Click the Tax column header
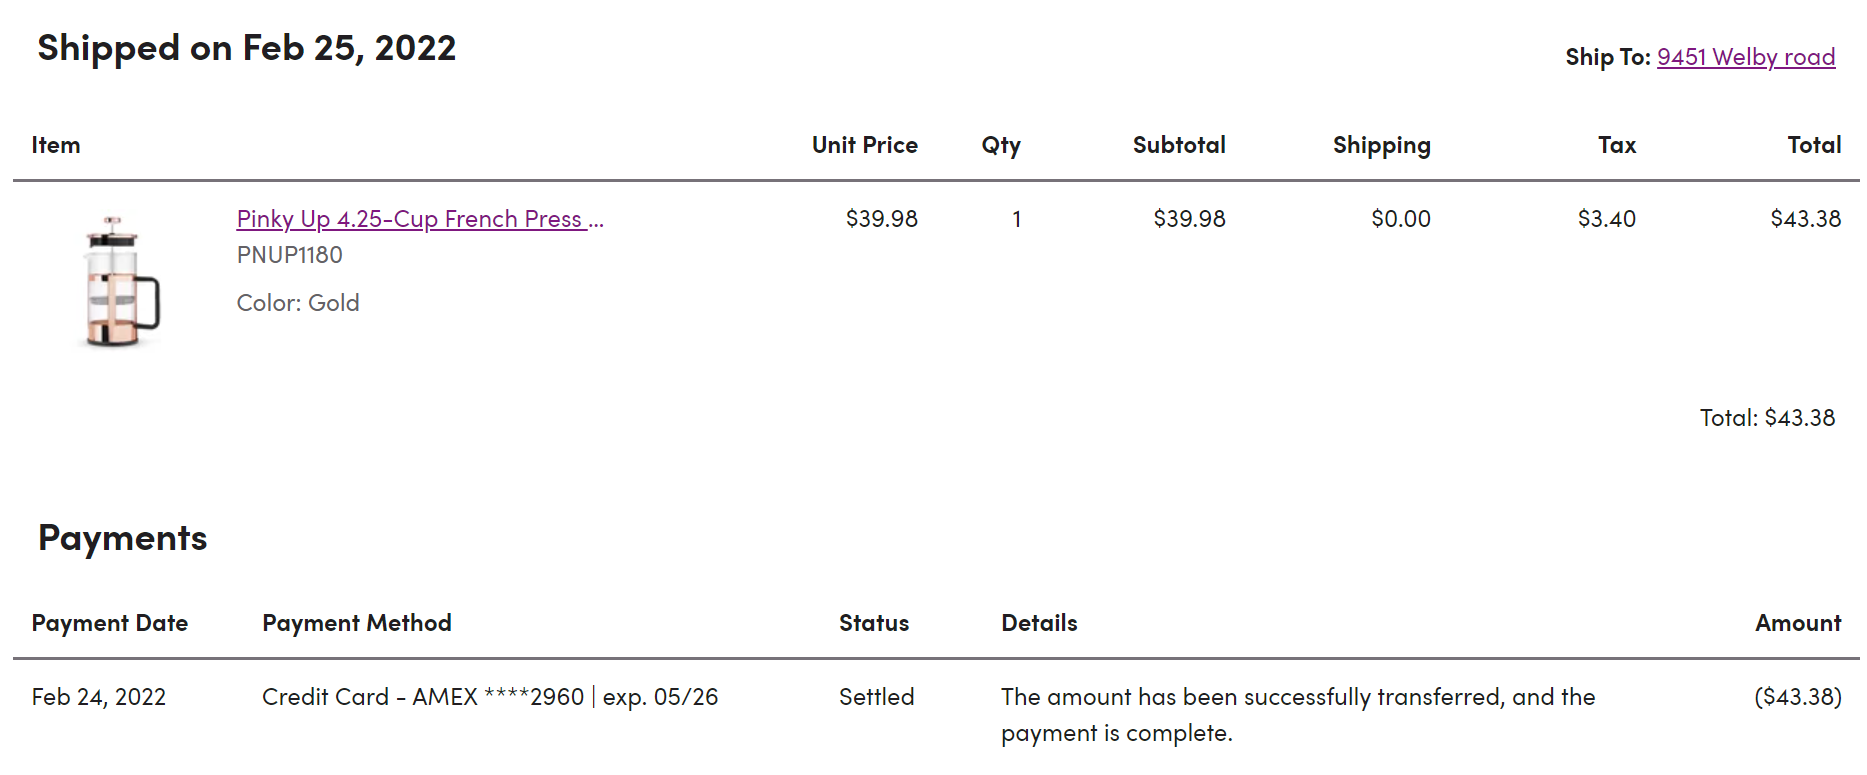Viewport: 1867px width, 775px height. (x=1616, y=145)
